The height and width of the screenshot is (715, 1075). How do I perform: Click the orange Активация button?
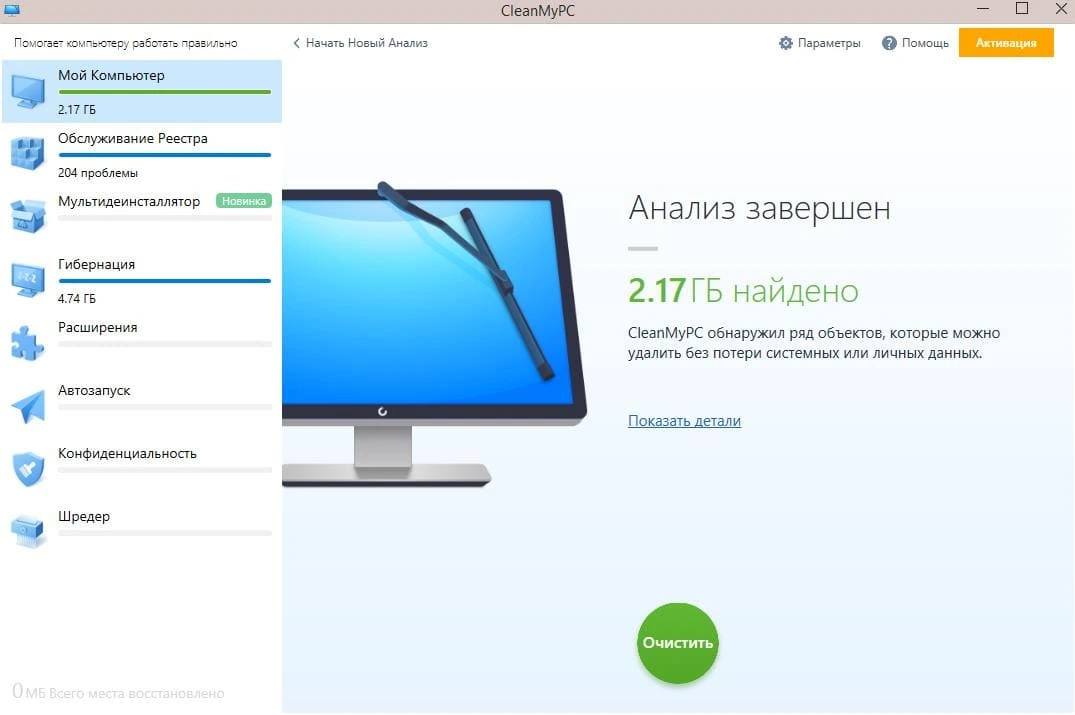pyautogui.click(x=1006, y=43)
